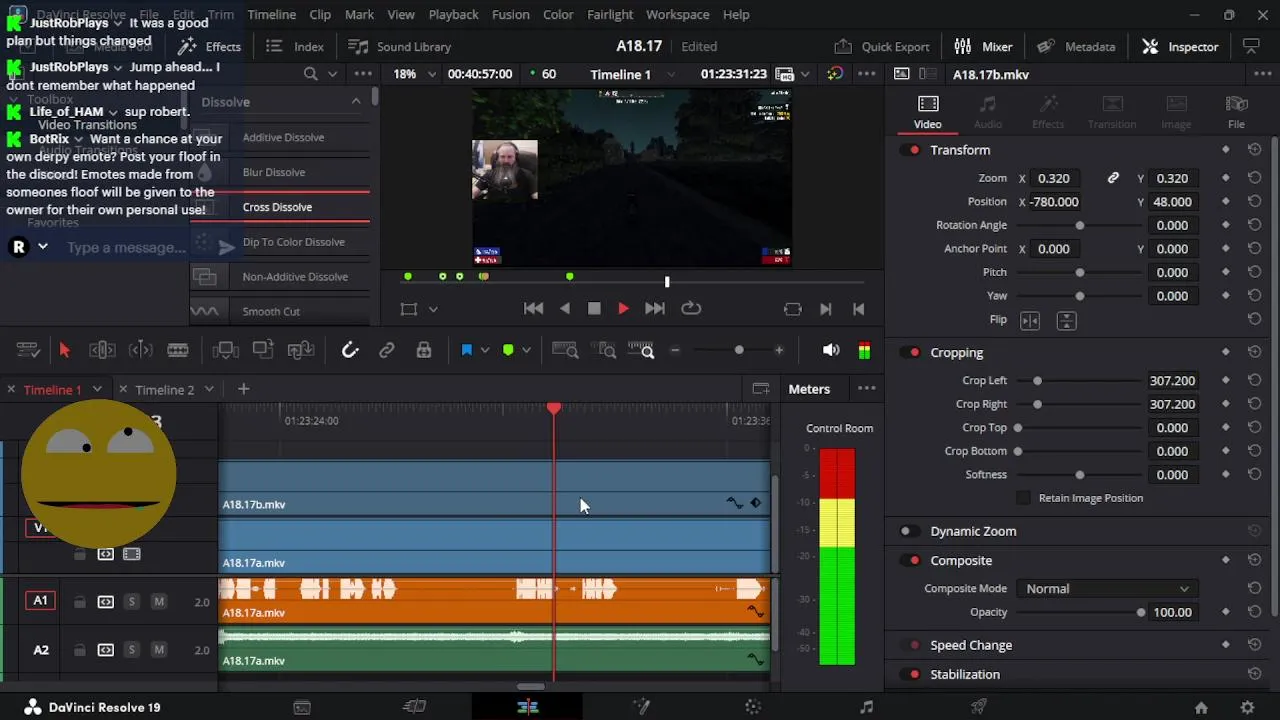Enable Retain Image Position checkbox
This screenshot has height=720, width=1280.
[1023, 498]
